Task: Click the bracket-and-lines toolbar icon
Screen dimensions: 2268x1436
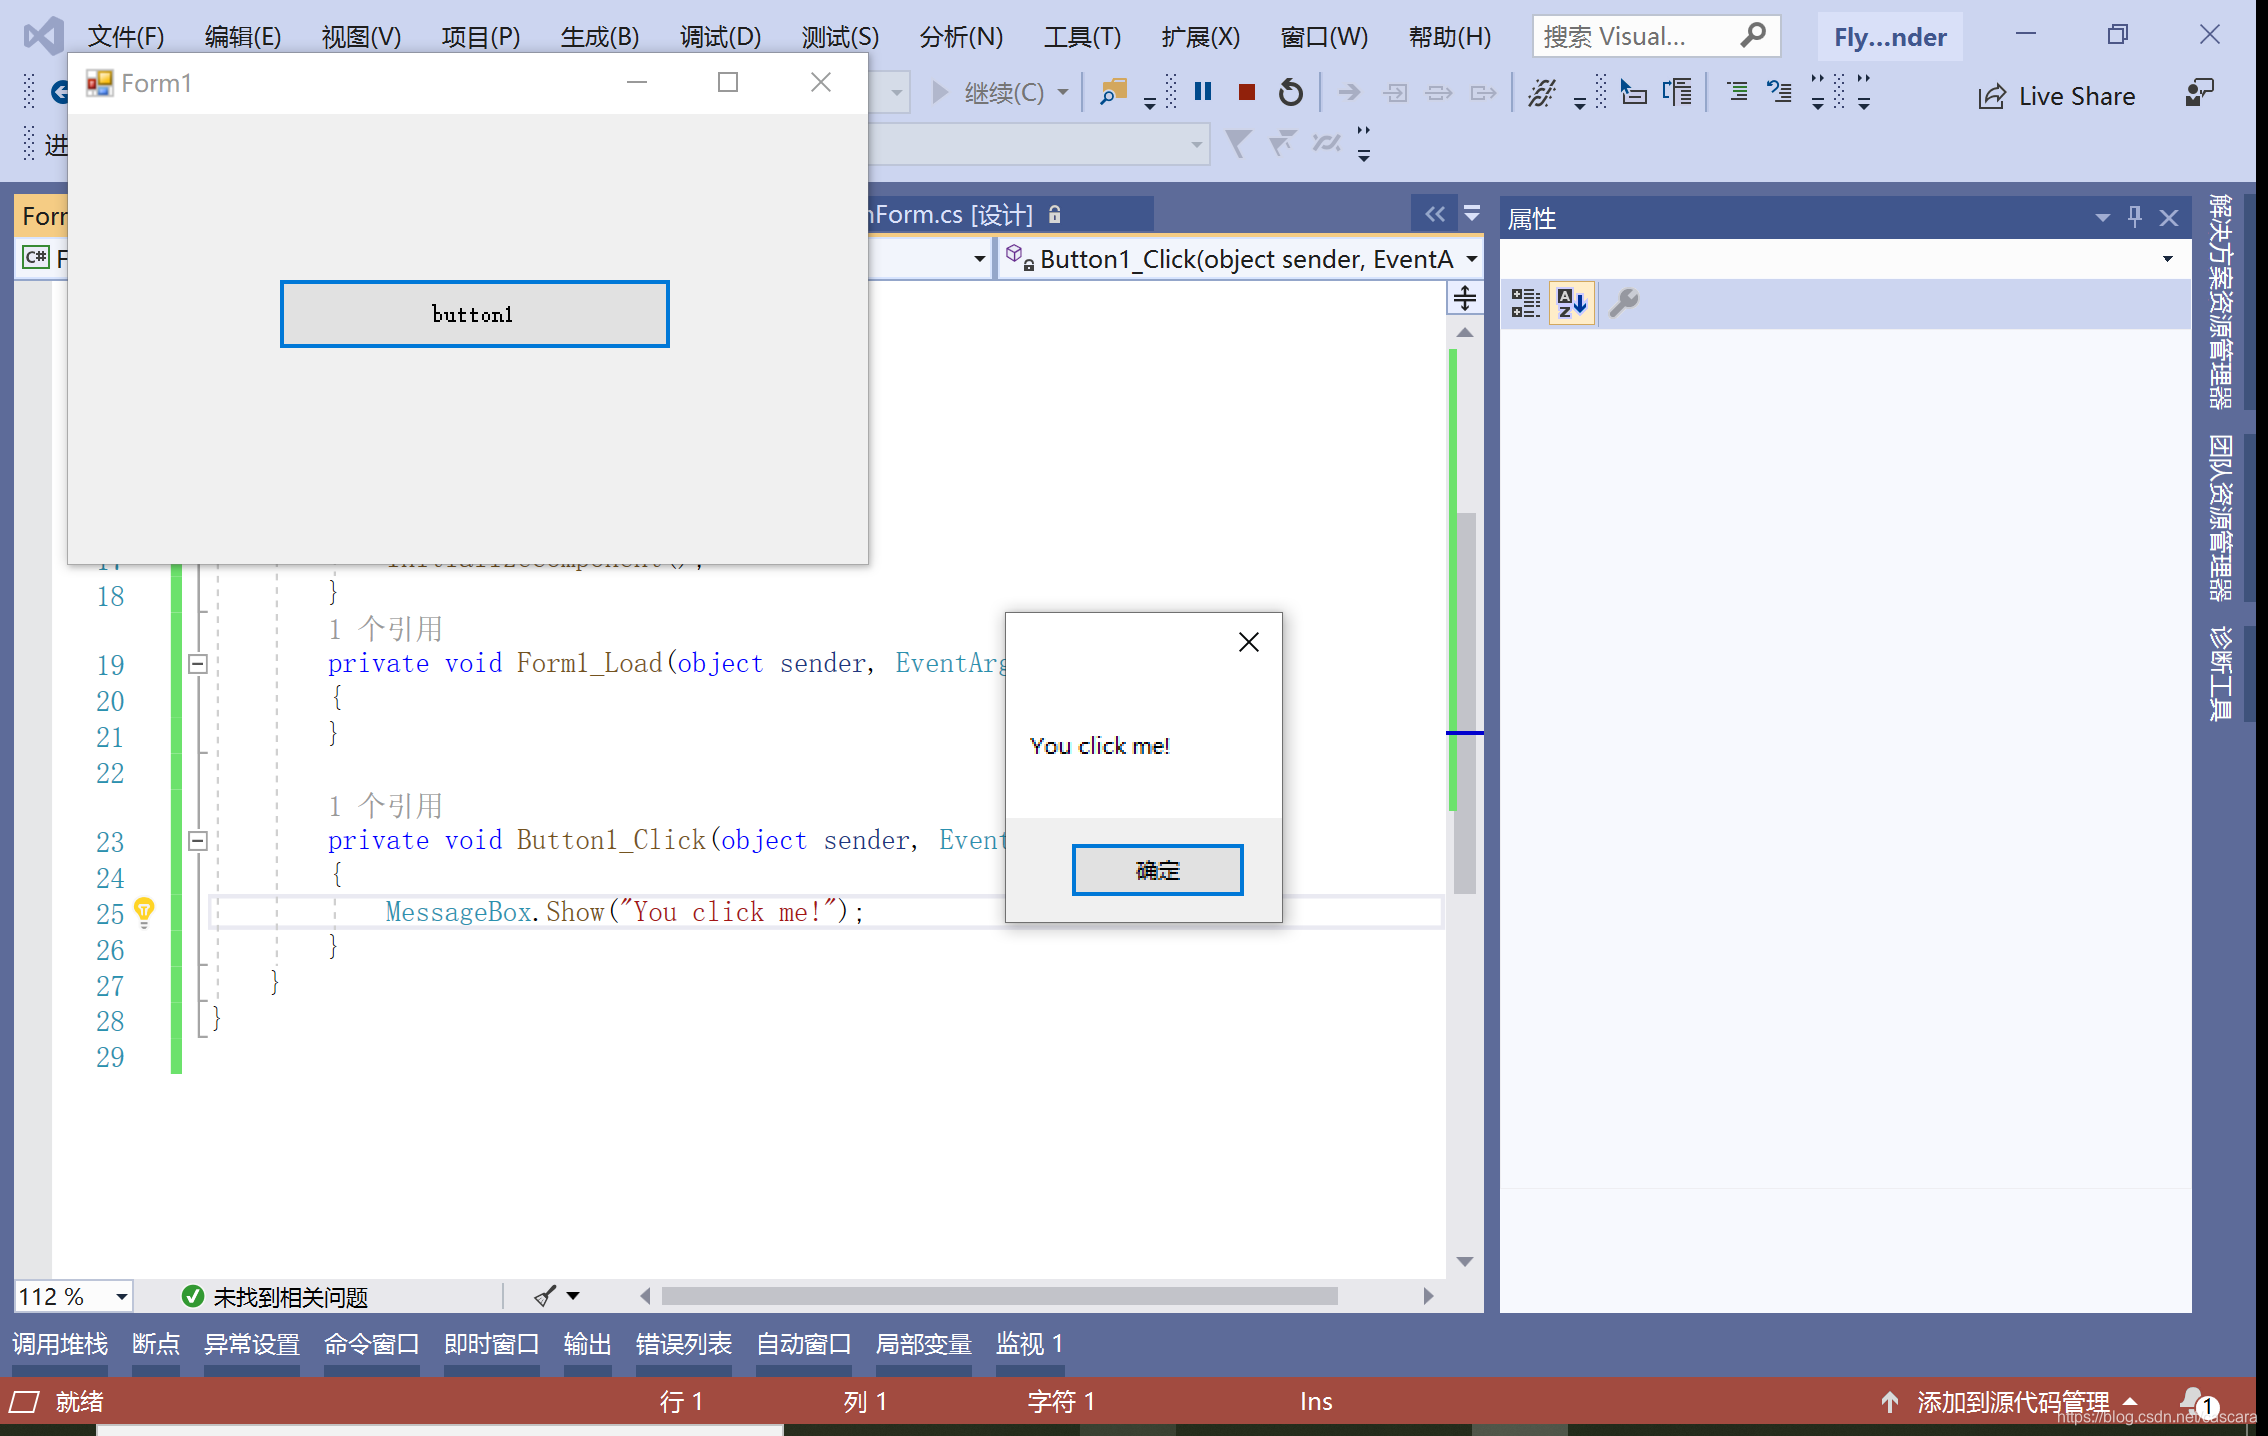Action: point(1677,93)
